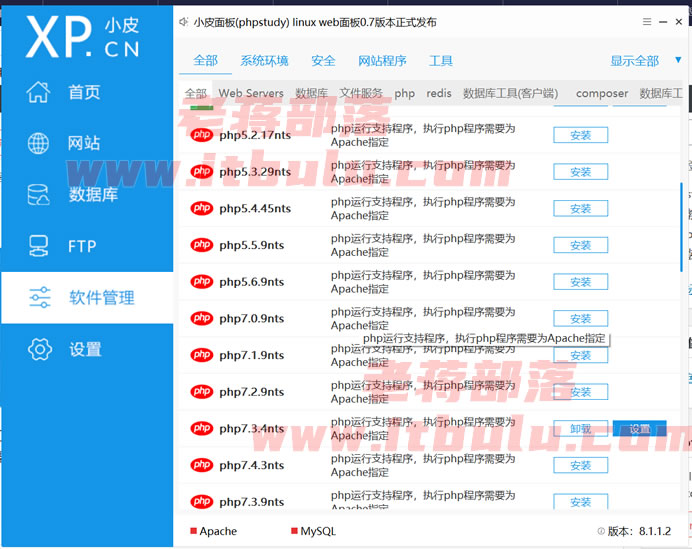Image resolution: width=692 pixels, height=549 pixels.
Task: Click the Apache status indicator
Action: (x=214, y=531)
